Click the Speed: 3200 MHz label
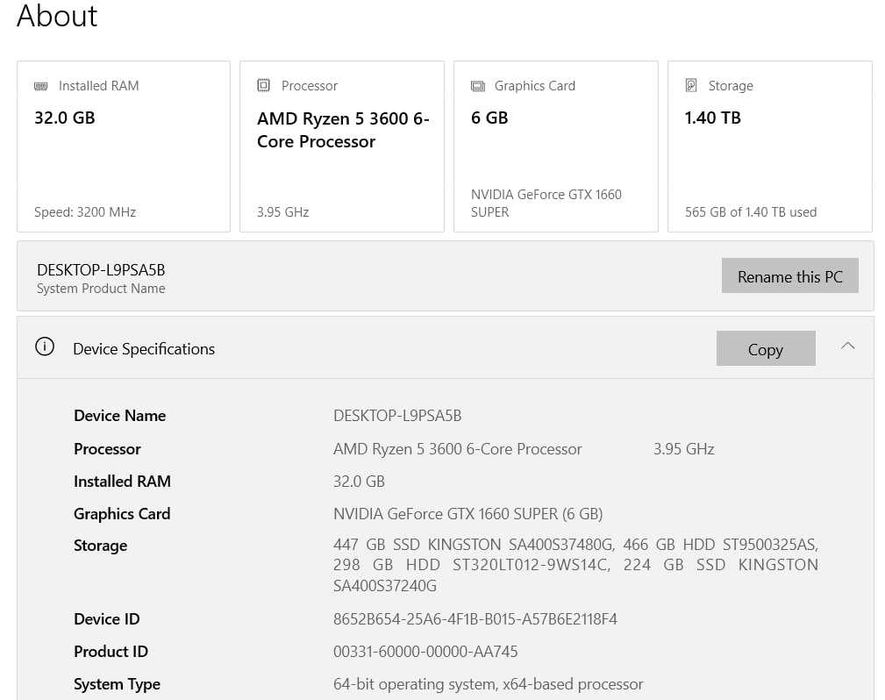This screenshot has height=700, width=885. (85, 212)
